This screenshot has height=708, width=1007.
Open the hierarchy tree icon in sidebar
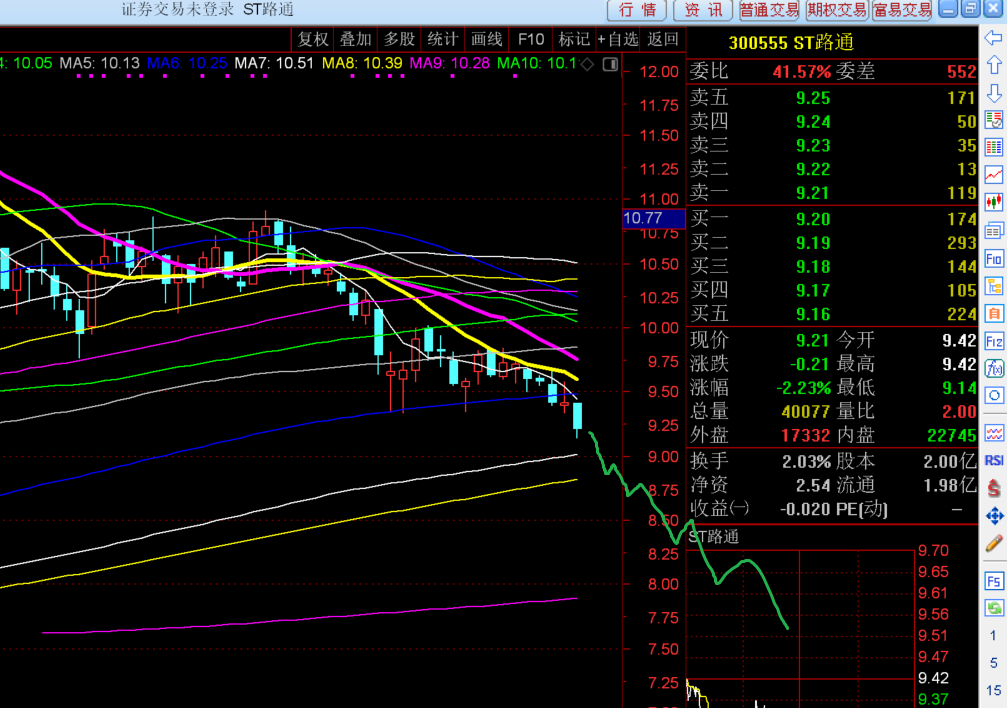click(x=994, y=287)
